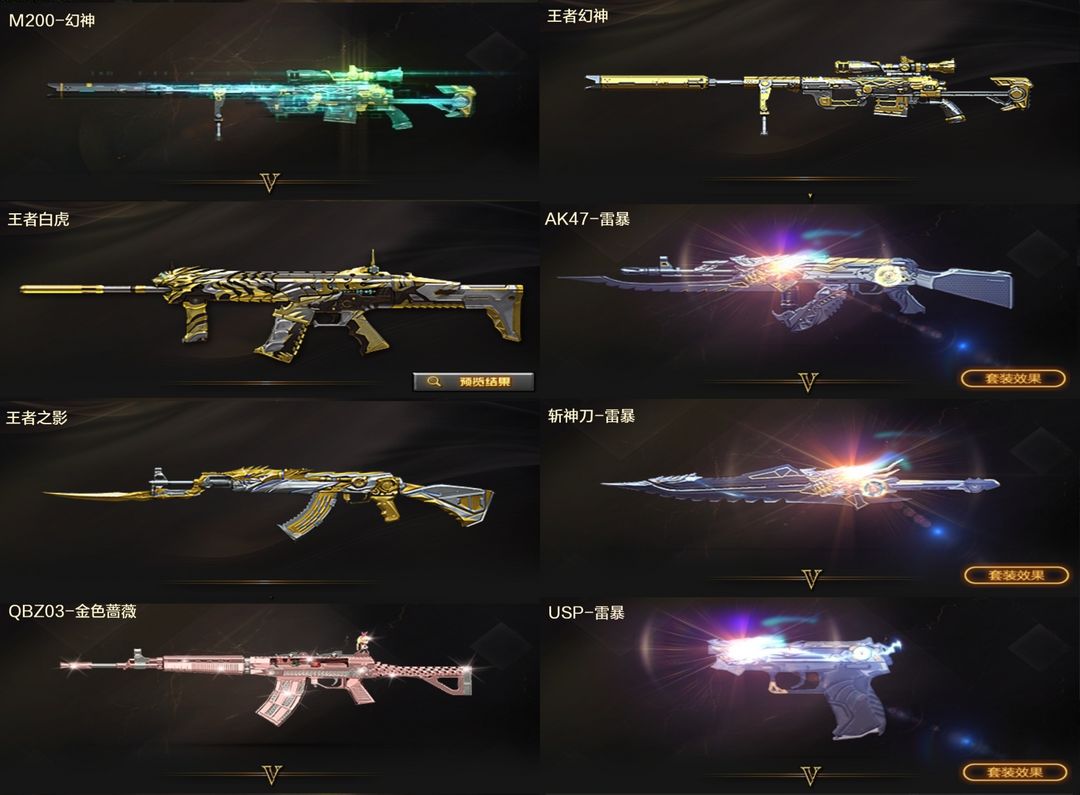Select the M200-幻神 sniper rifle image
Image resolution: width=1080 pixels, height=795 pixels.
[x=262, y=100]
